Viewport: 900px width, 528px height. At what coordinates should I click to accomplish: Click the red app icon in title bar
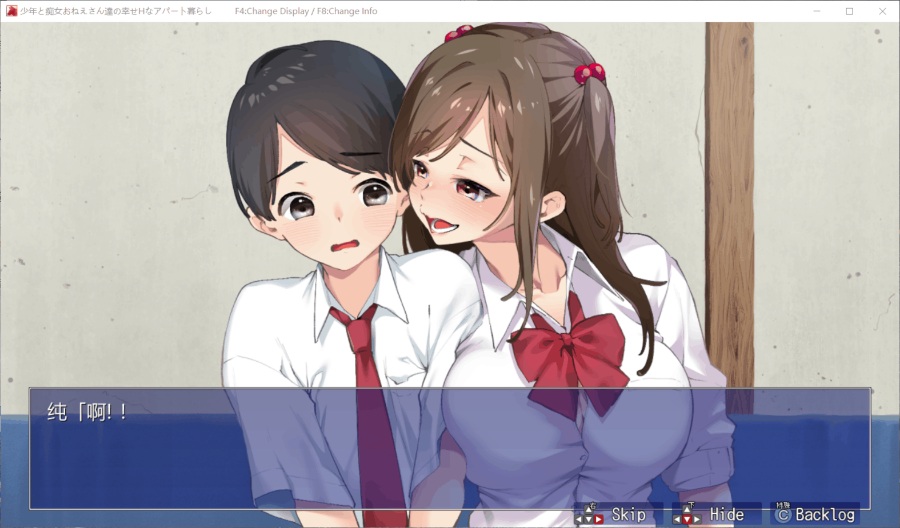(11, 11)
